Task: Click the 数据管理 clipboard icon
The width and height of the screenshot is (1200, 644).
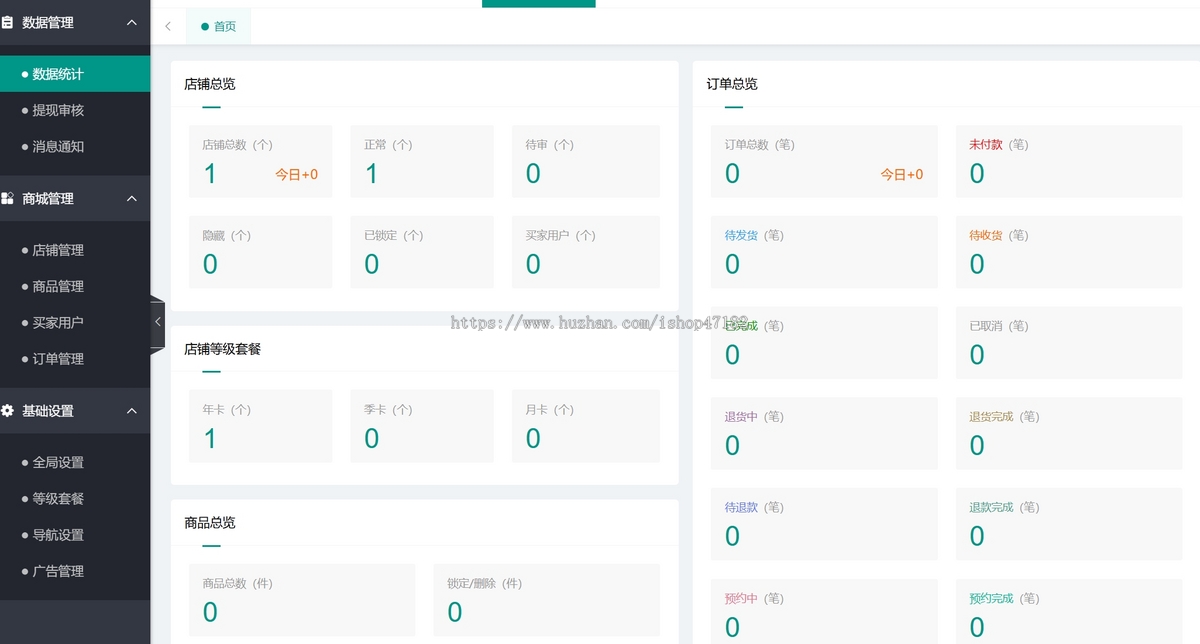Action: point(7,22)
